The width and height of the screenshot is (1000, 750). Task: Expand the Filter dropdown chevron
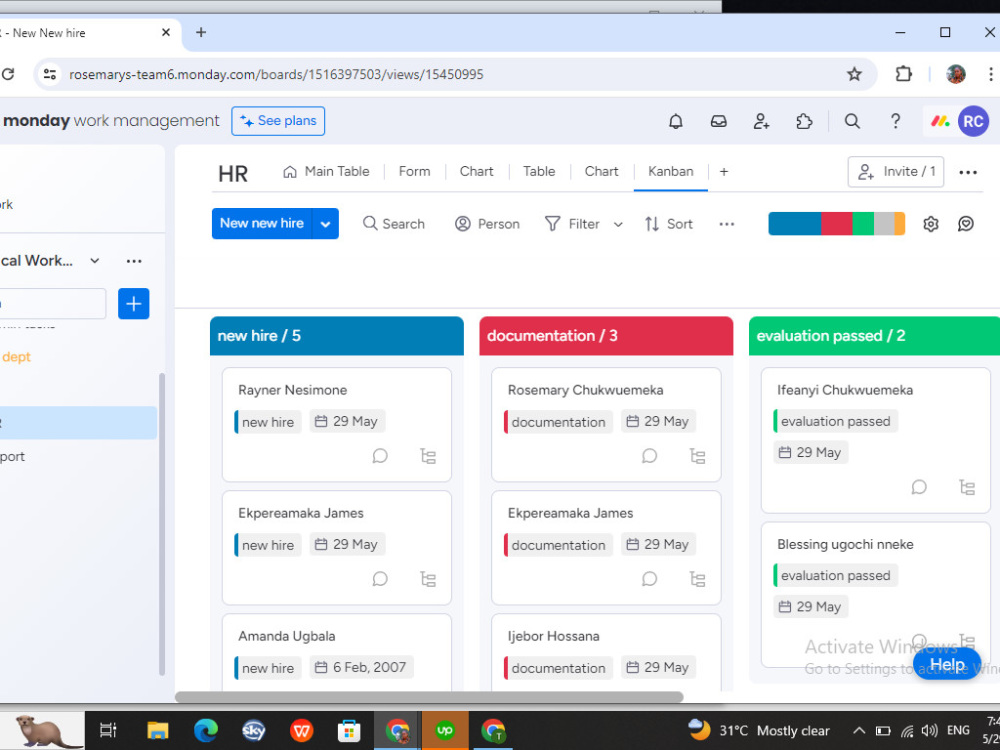pos(618,224)
